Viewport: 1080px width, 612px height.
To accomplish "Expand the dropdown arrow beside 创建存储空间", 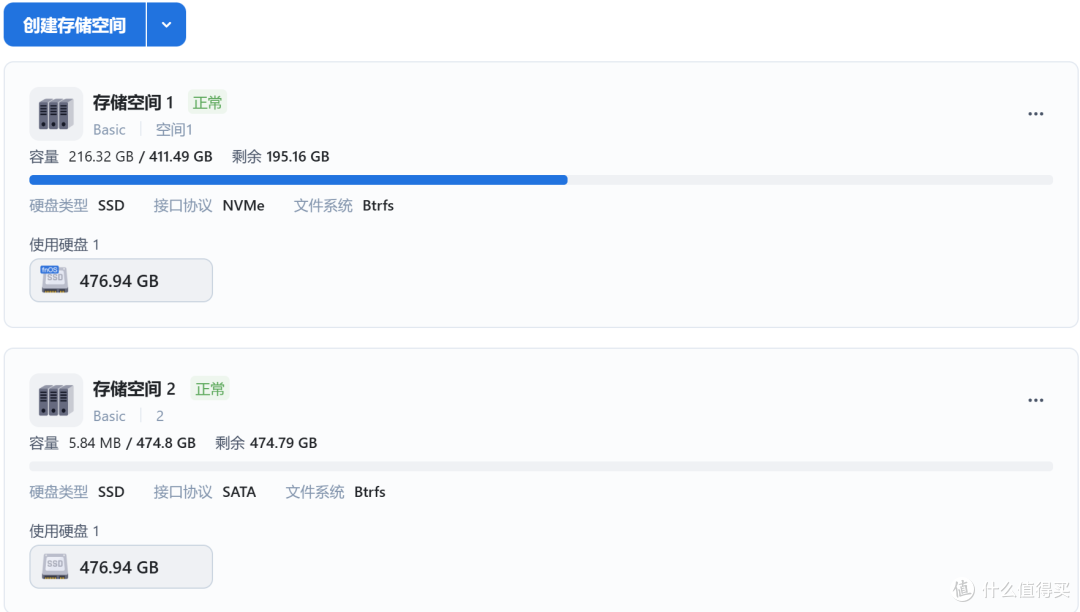I will click(166, 25).
